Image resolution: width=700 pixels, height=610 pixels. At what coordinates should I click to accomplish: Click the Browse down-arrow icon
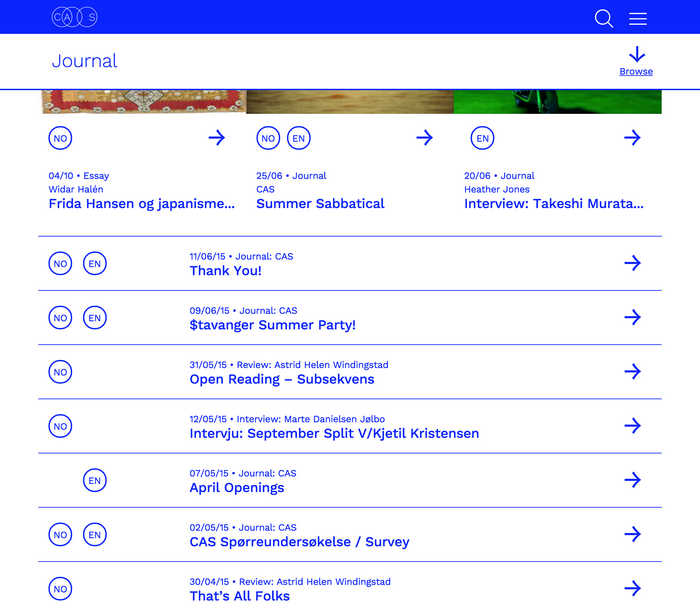pos(637,54)
